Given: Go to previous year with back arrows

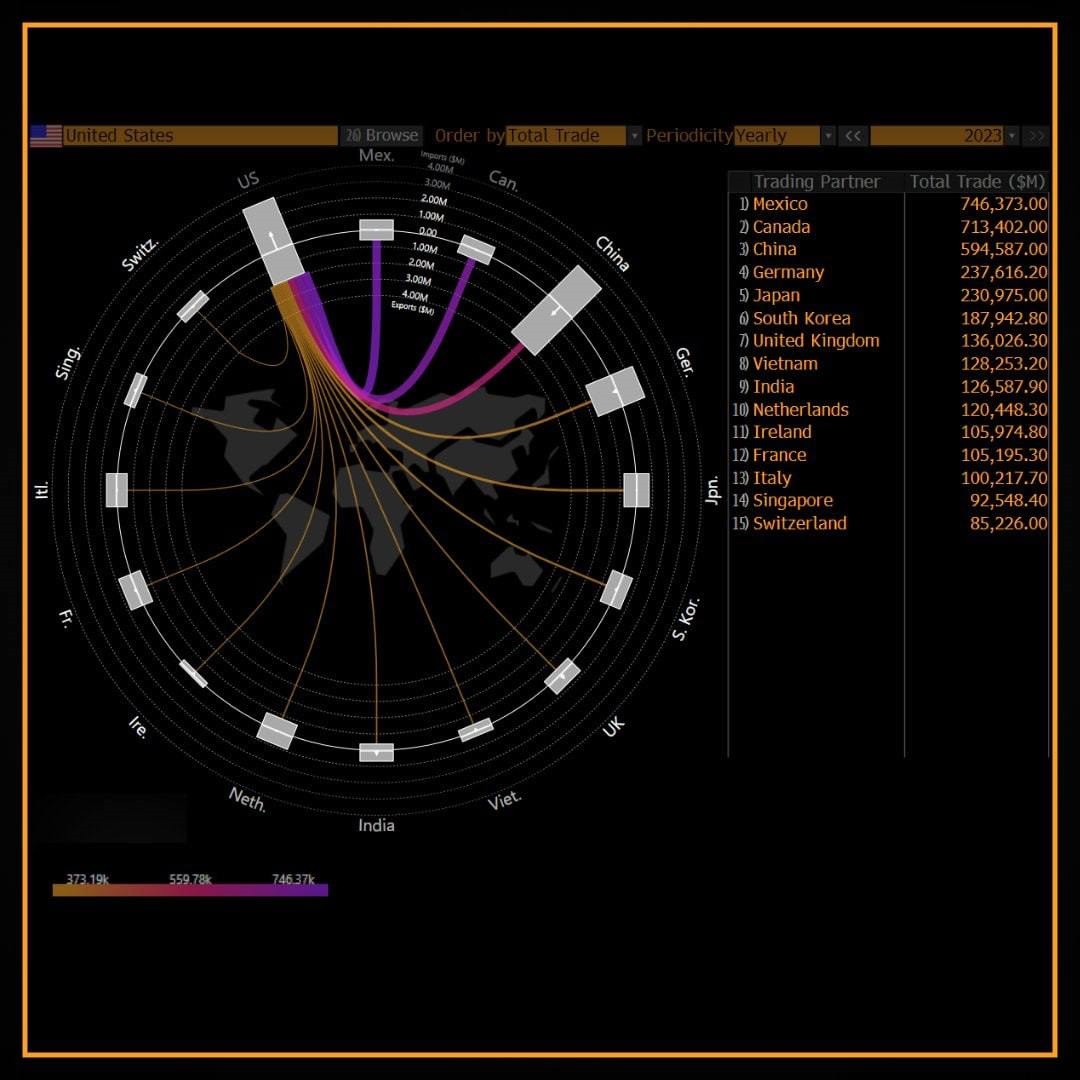Looking at the screenshot, I should click(853, 136).
